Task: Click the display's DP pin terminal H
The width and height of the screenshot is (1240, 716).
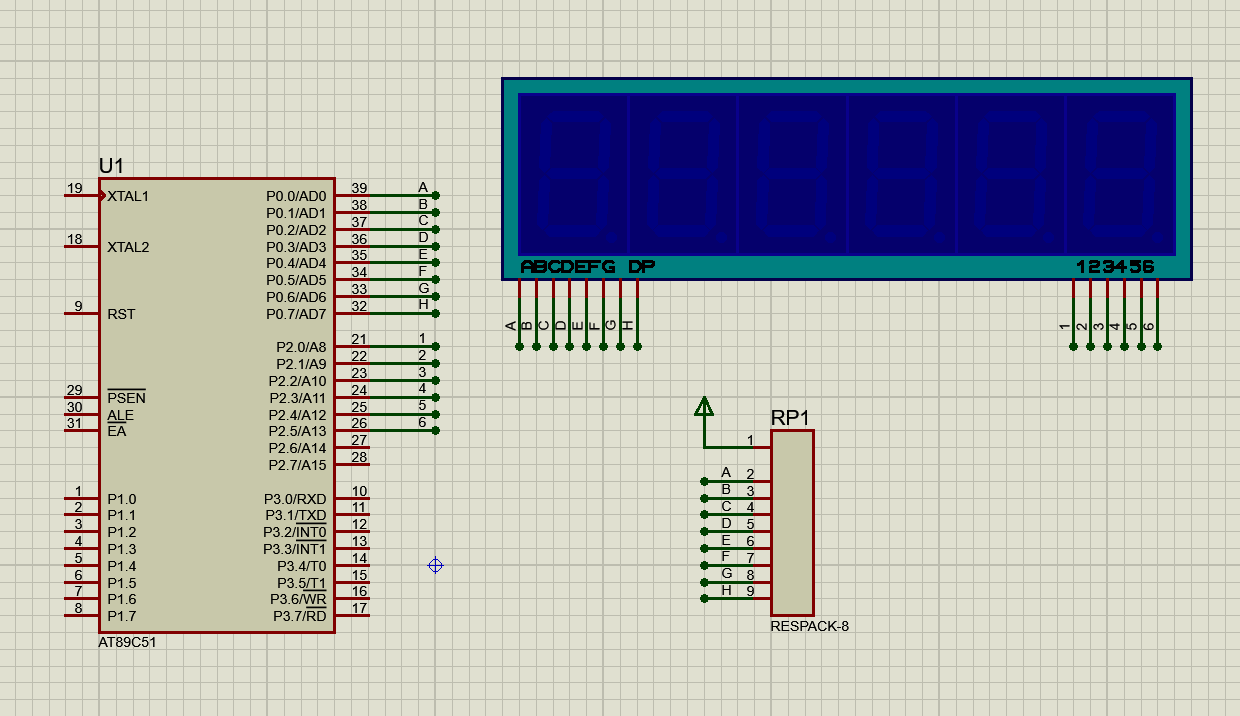Action: click(x=637, y=347)
